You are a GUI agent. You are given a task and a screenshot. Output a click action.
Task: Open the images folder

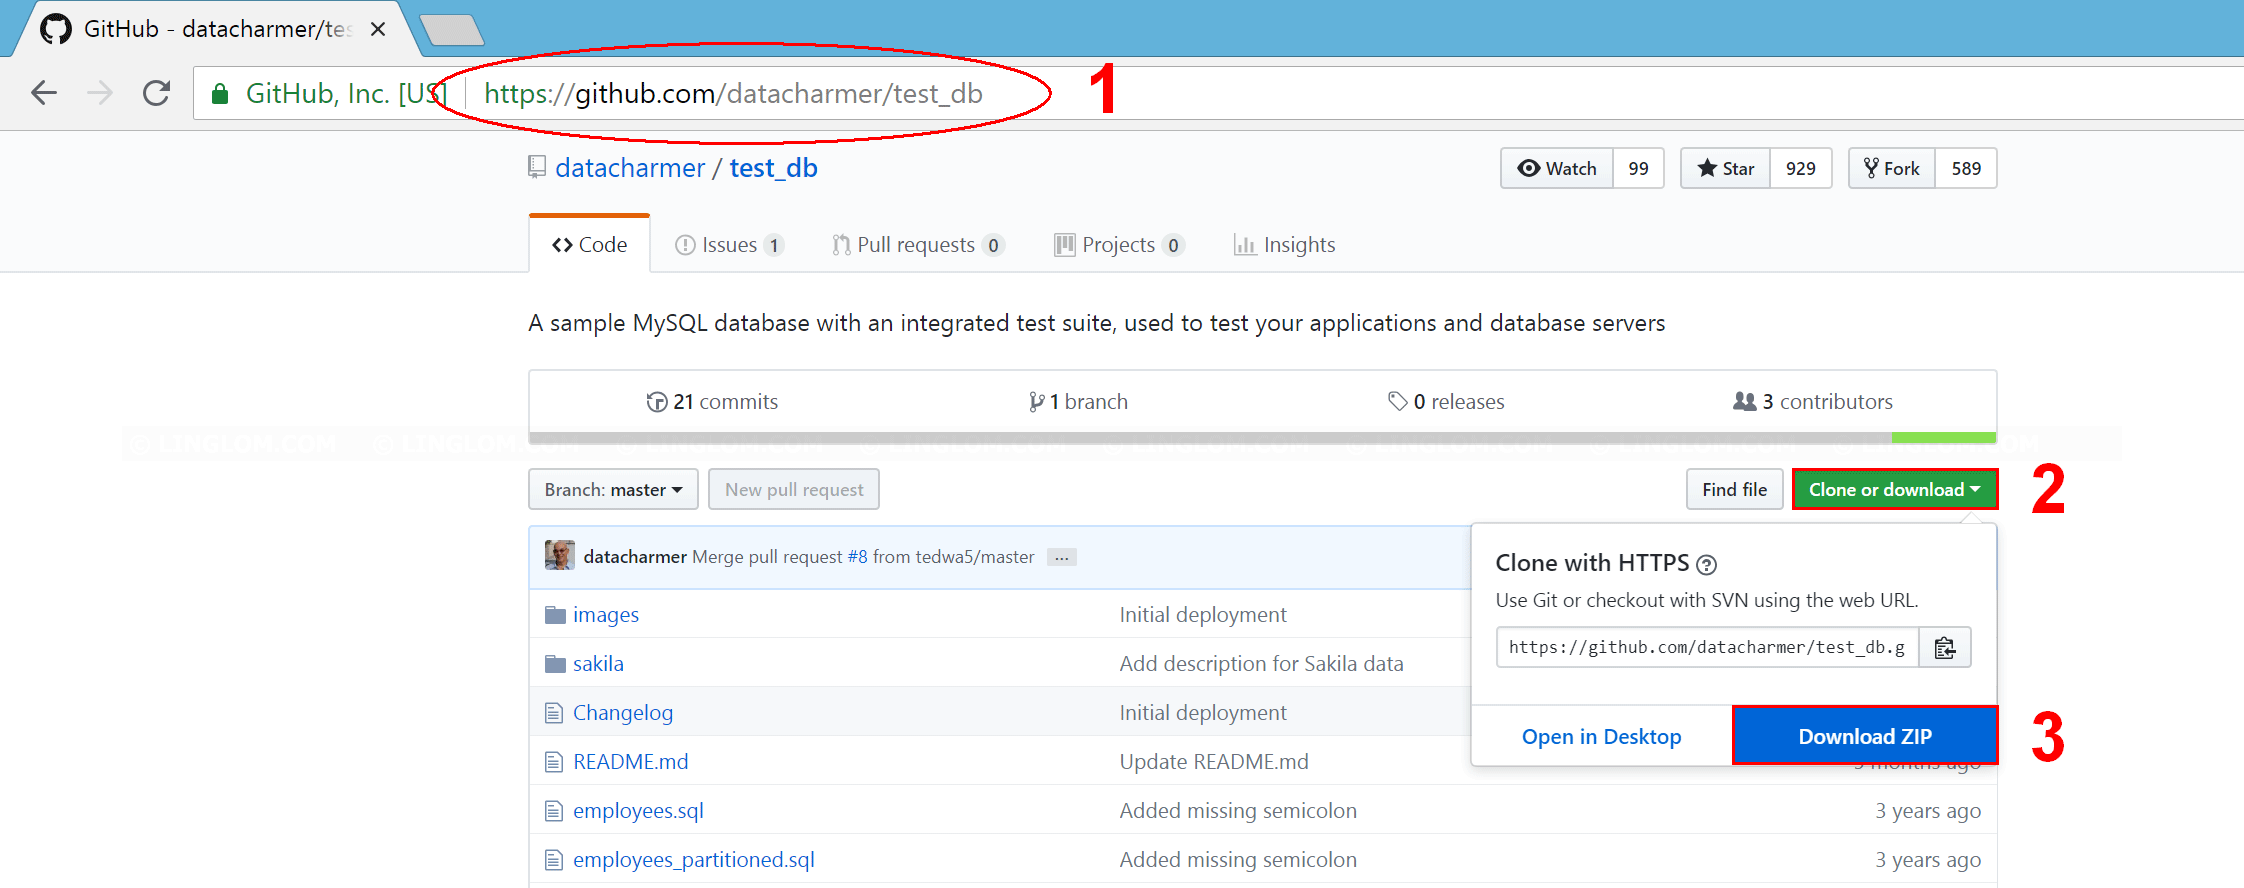606,615
